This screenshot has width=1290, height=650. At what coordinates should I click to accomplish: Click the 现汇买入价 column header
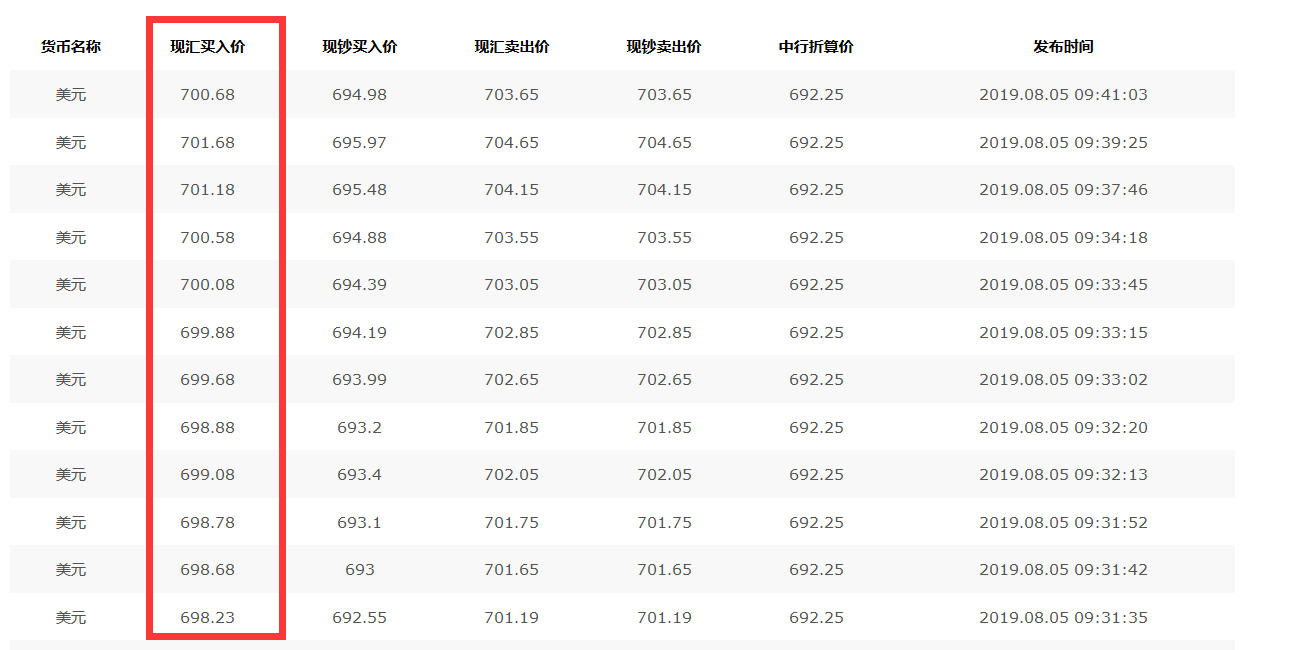click(x=207, y=47)
